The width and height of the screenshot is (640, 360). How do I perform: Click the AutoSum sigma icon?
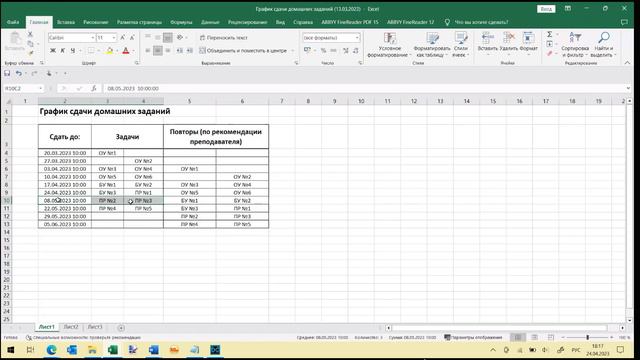click(549, 34)
